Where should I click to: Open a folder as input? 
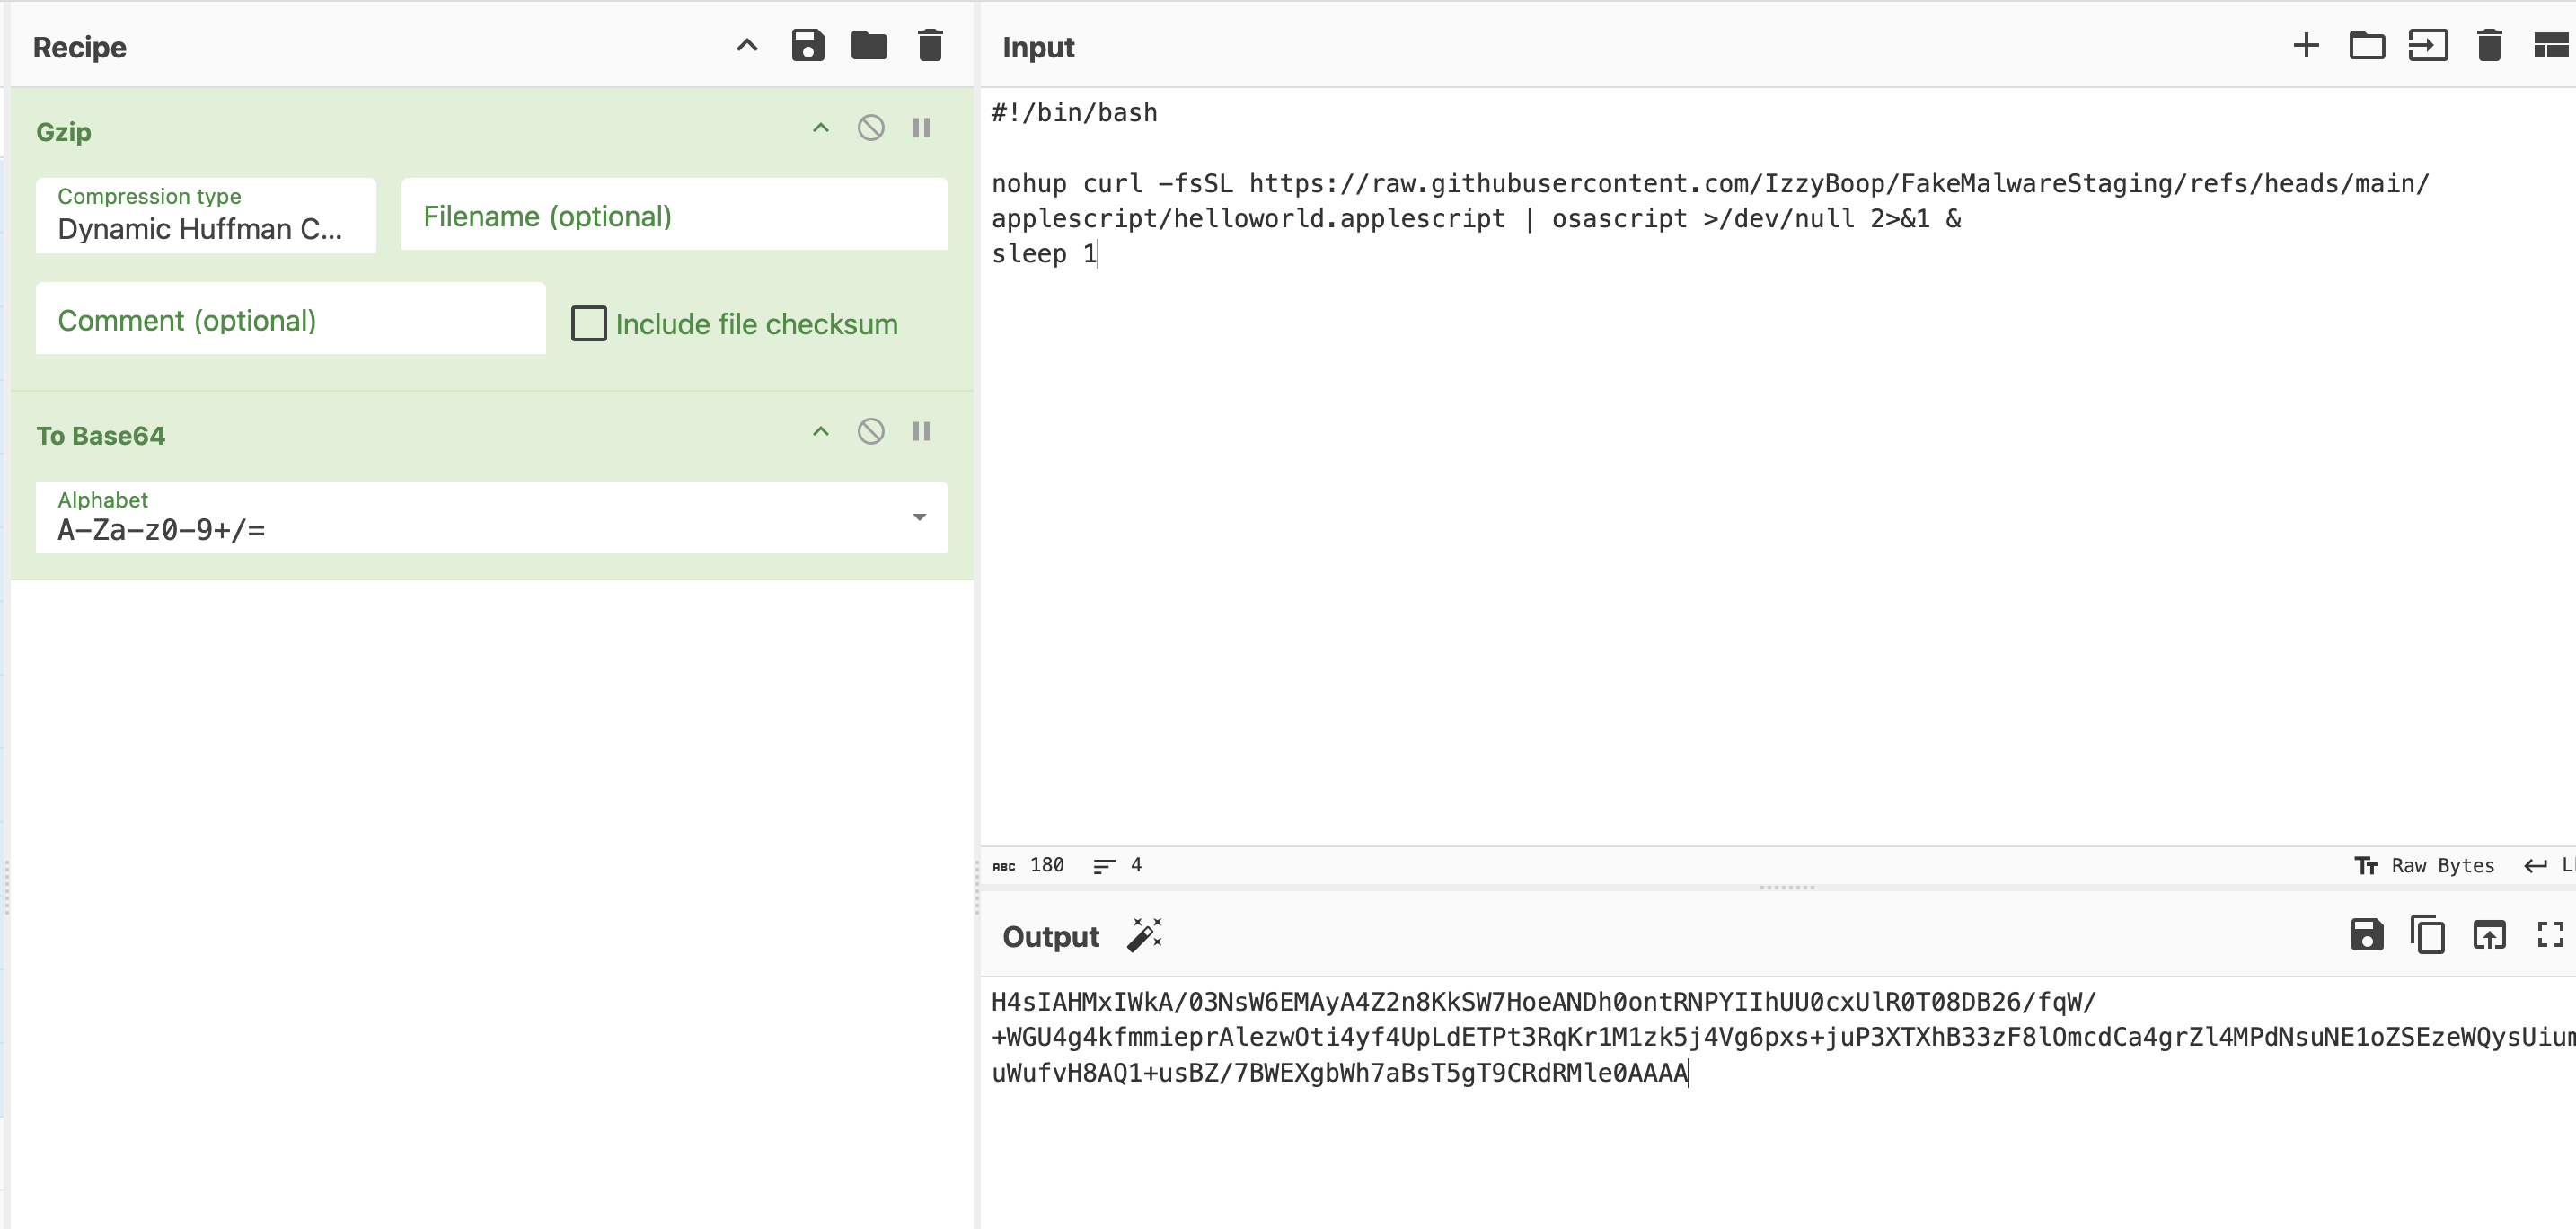[2366, 46]
